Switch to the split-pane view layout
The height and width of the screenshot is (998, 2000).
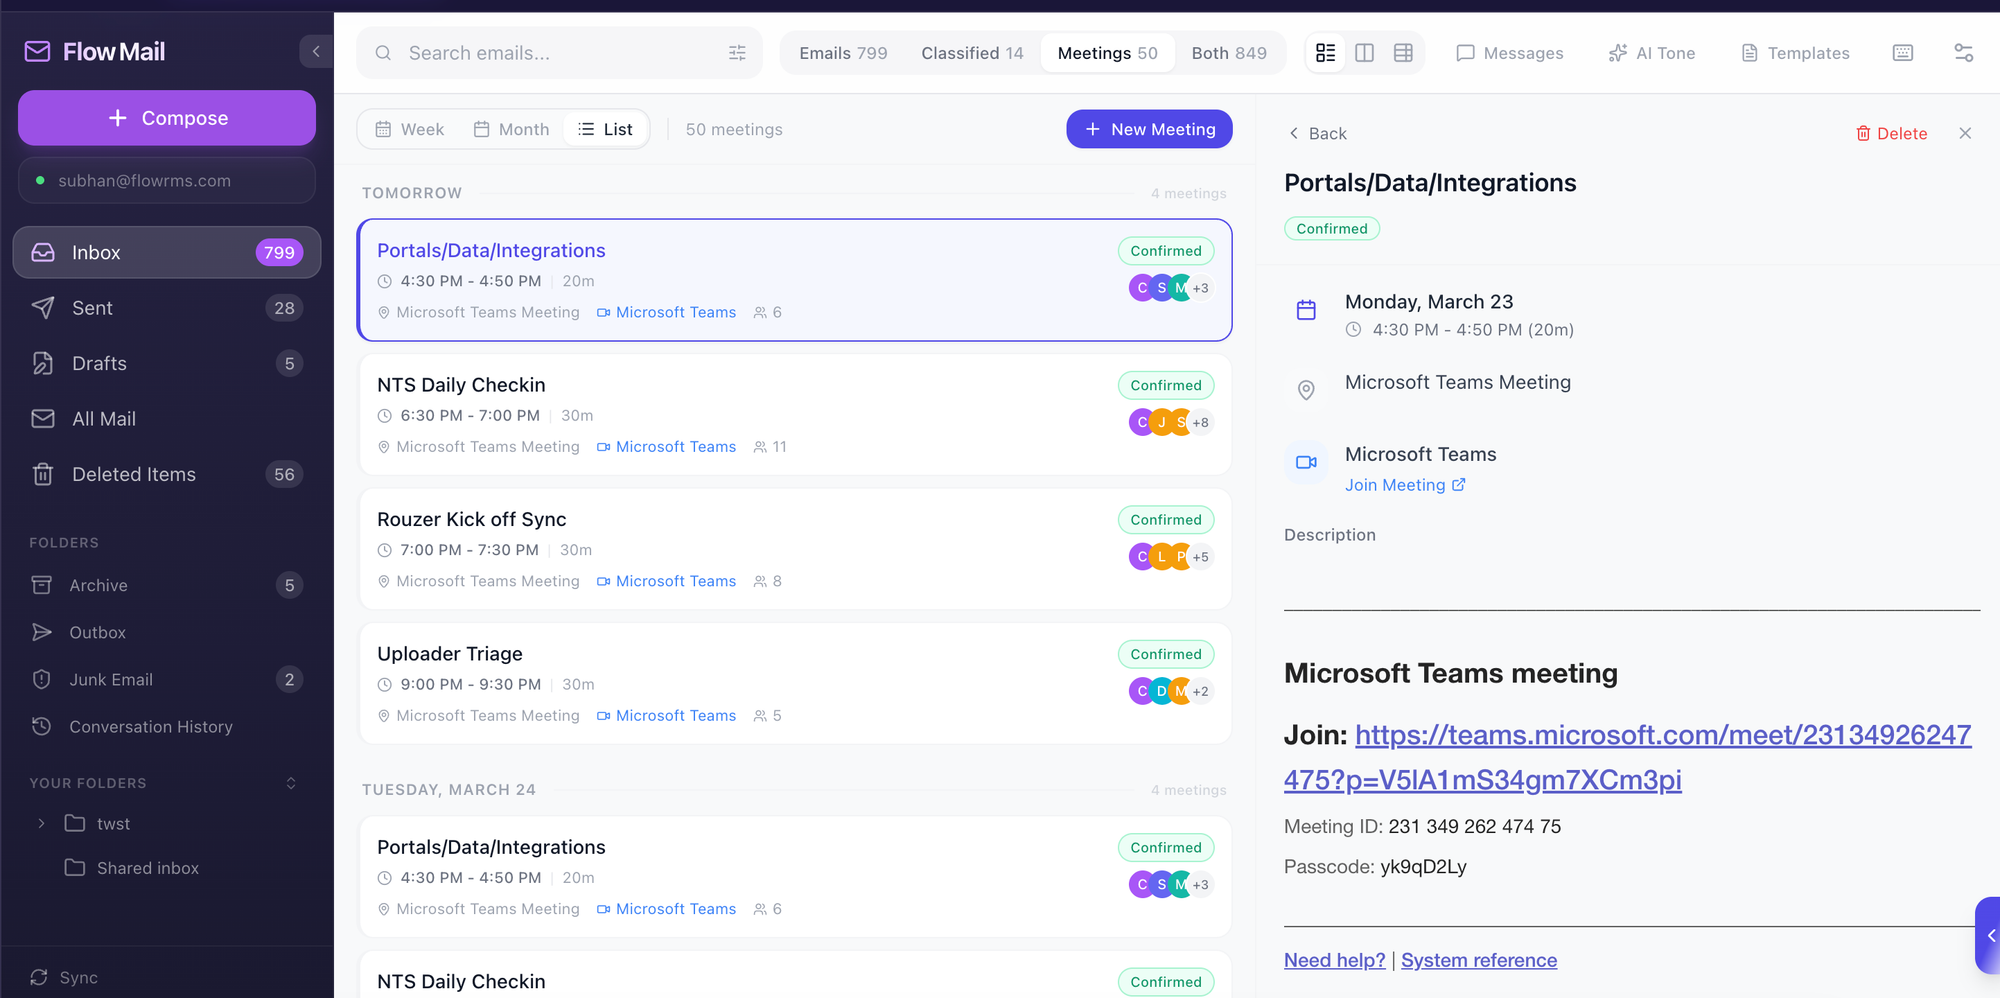point(1364,53)
